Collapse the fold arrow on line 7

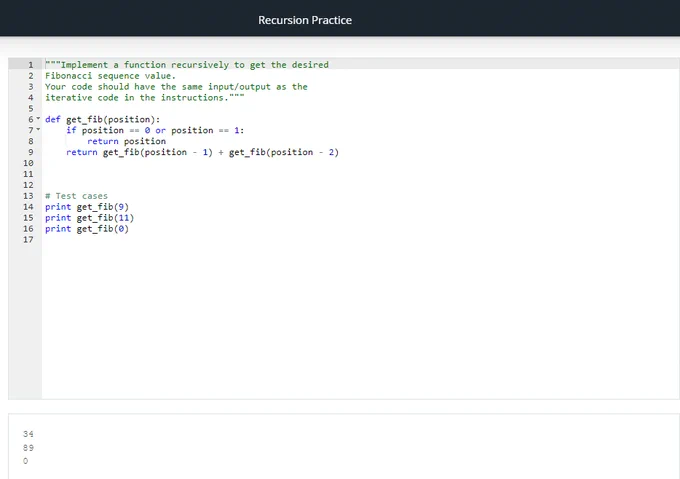[38, 129]
